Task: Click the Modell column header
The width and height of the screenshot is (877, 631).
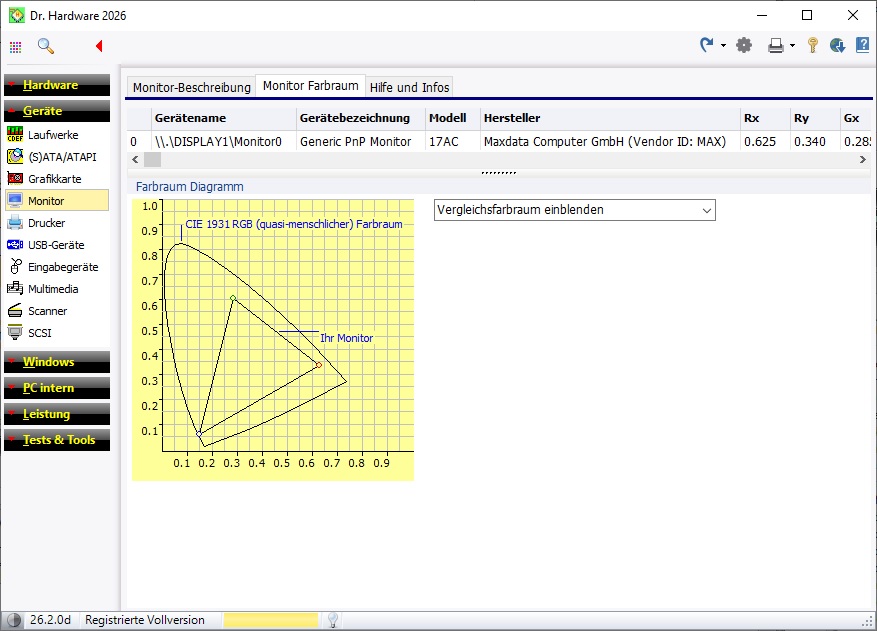Action: pos(452,118)
